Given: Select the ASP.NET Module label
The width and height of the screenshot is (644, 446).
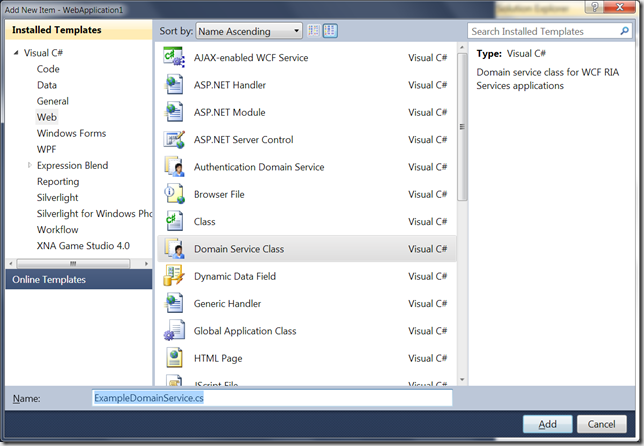Looking at the screenshot, I should (x=229, y=112).
